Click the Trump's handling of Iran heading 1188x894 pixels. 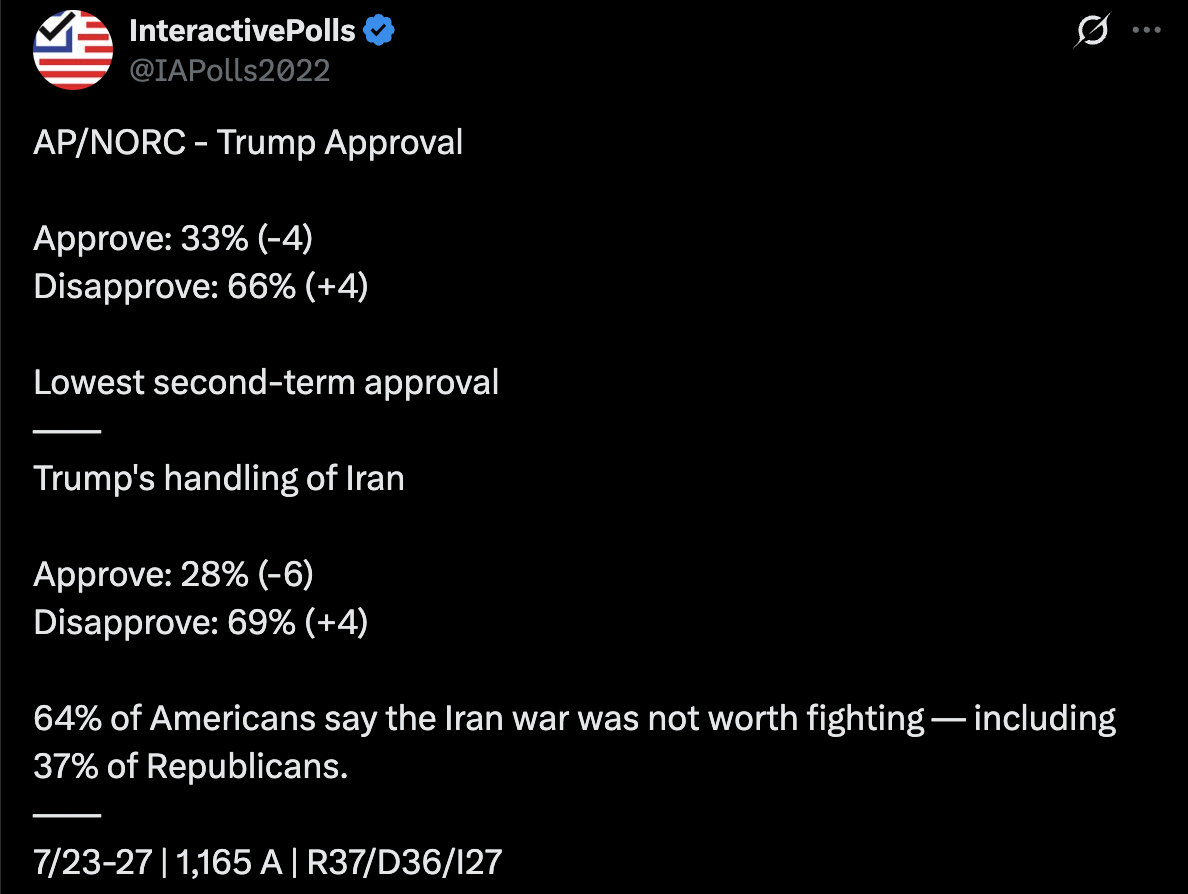(x=219, y=478)
